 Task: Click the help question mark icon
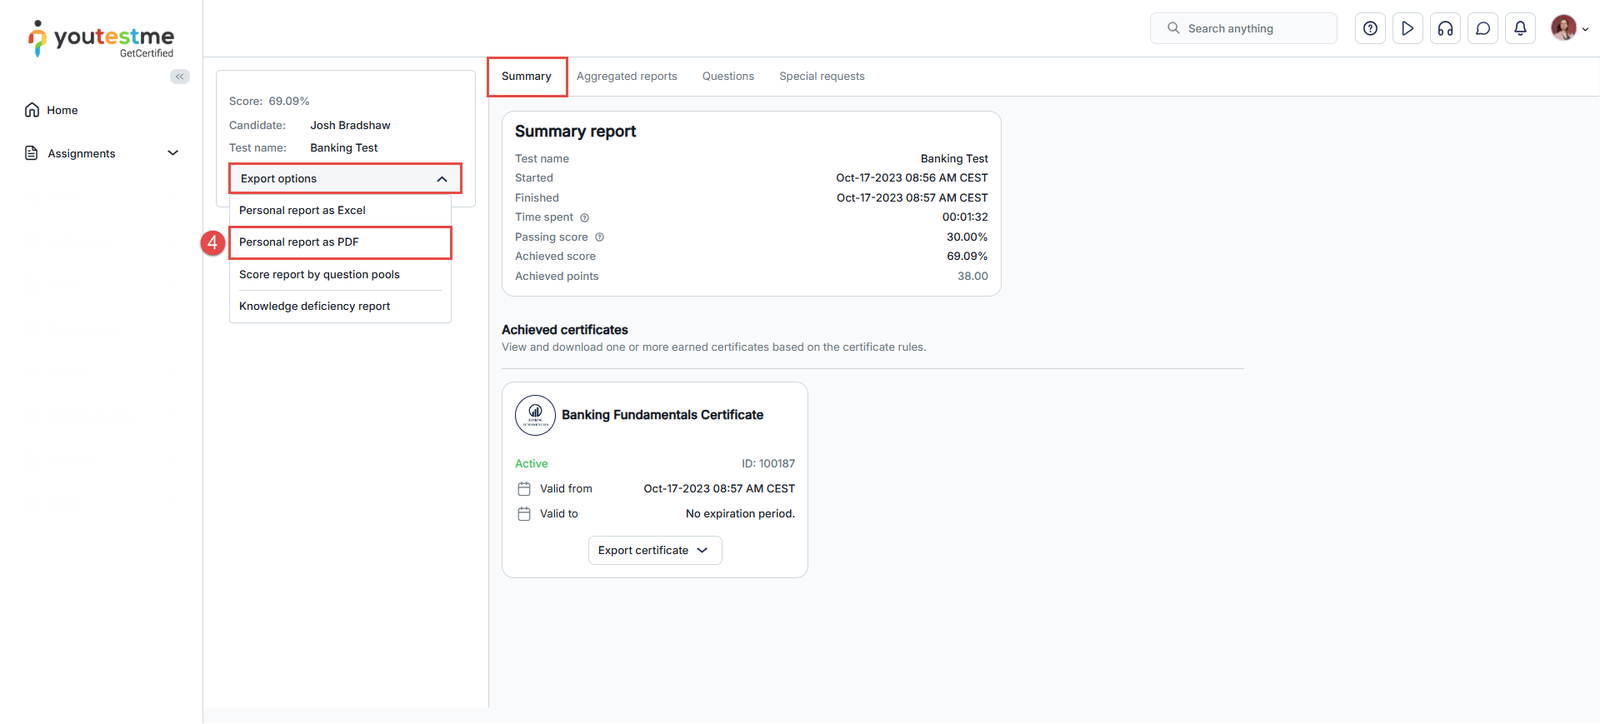(1370, 29)
